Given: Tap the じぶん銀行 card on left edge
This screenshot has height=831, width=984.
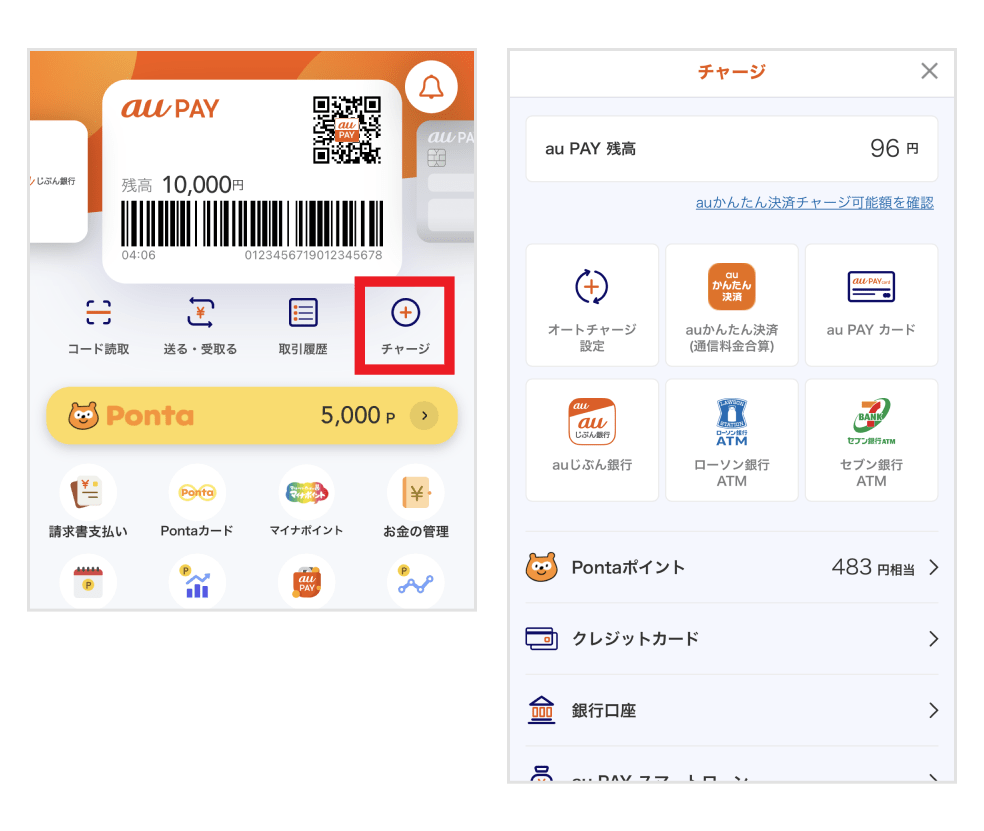Looking at the screenshot, I should point(58,181).
